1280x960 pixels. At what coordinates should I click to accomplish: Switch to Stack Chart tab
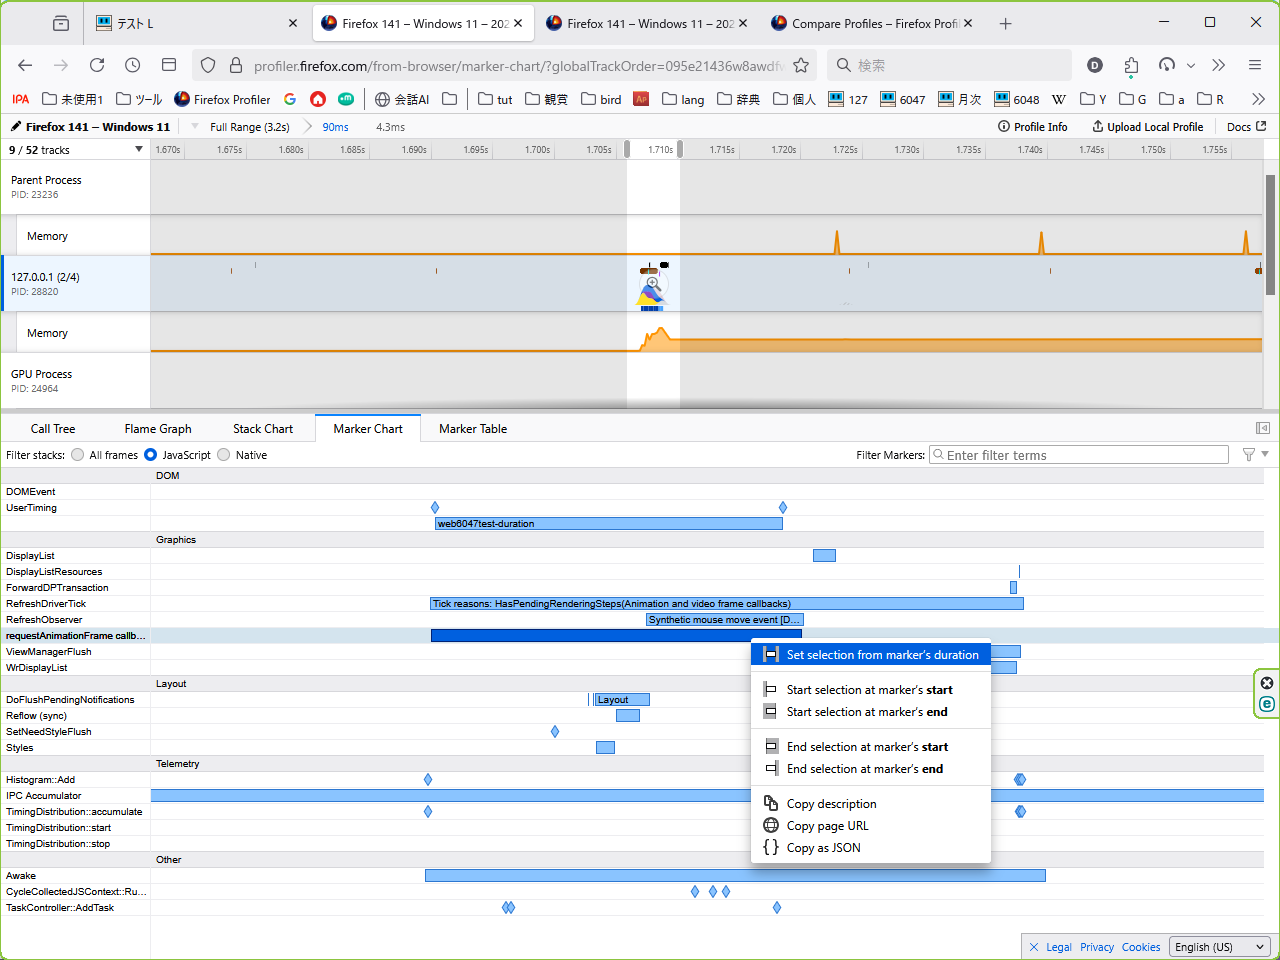tap(263, 428)
